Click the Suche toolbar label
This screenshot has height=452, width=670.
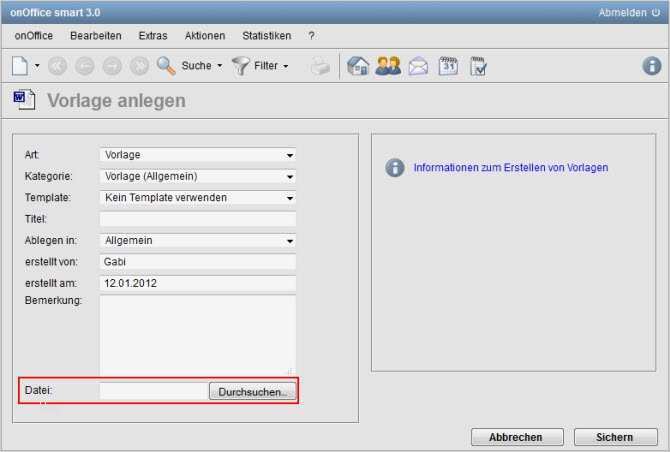(197, 66)
